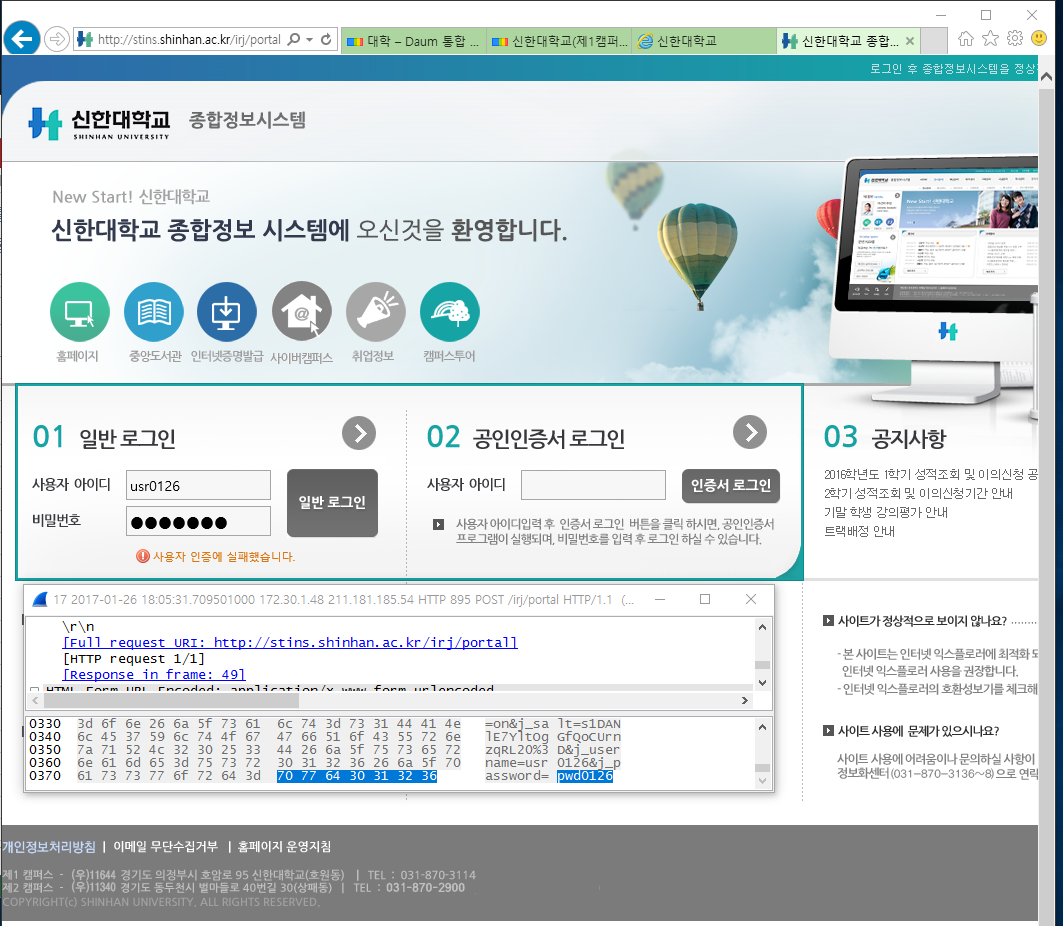
Task: Click the browser window maximize button
Action: (x=986, y=15)
